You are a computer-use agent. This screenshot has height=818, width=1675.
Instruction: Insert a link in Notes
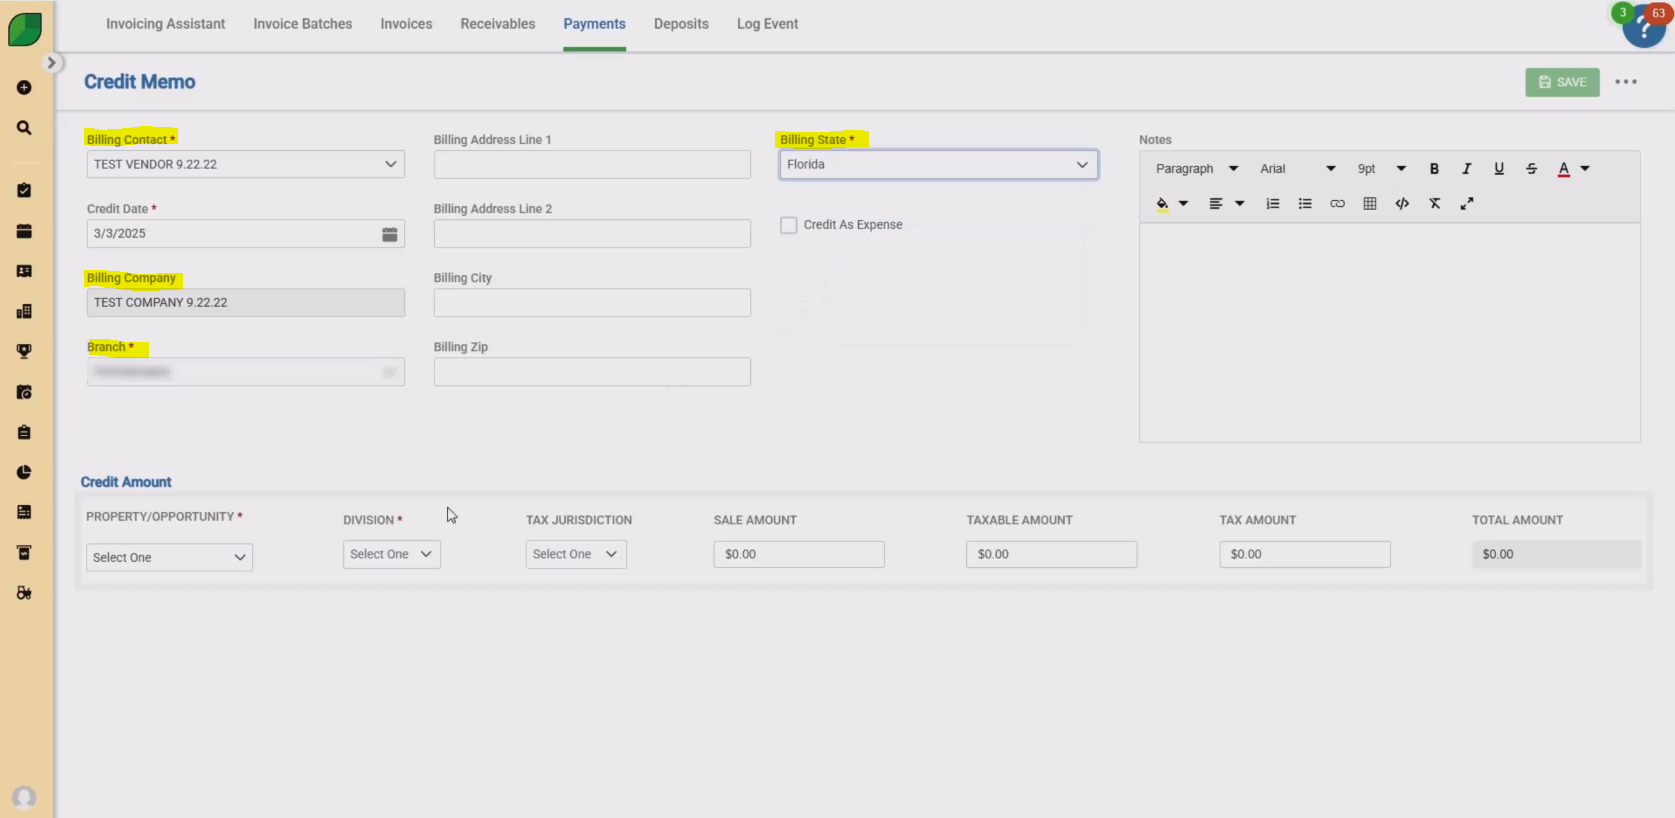[1337, 204]
